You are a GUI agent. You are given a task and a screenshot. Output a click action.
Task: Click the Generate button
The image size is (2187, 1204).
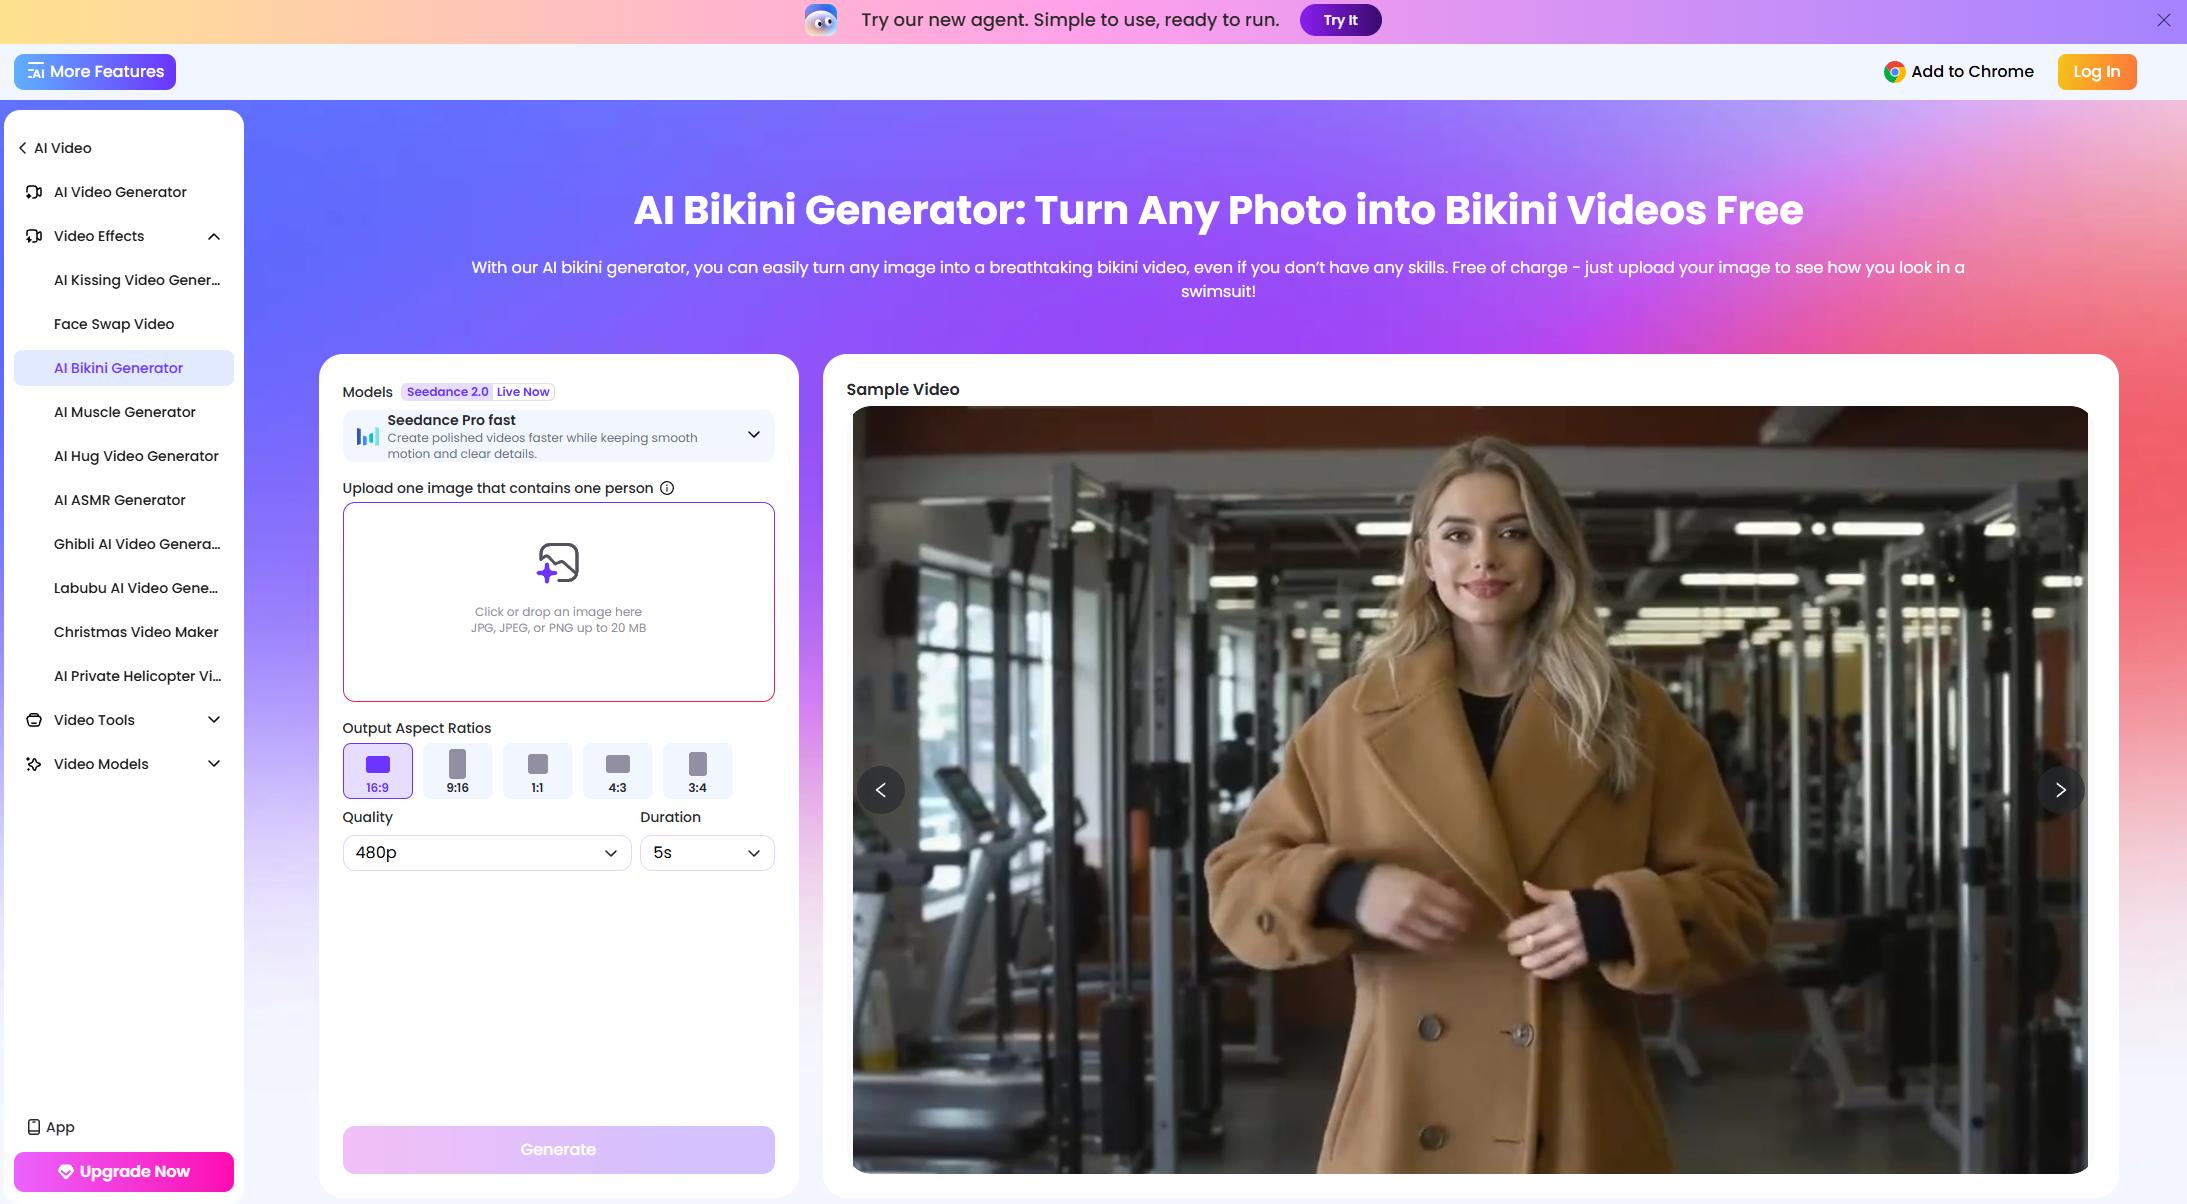pyautogui.click(x=558, y=1150)
